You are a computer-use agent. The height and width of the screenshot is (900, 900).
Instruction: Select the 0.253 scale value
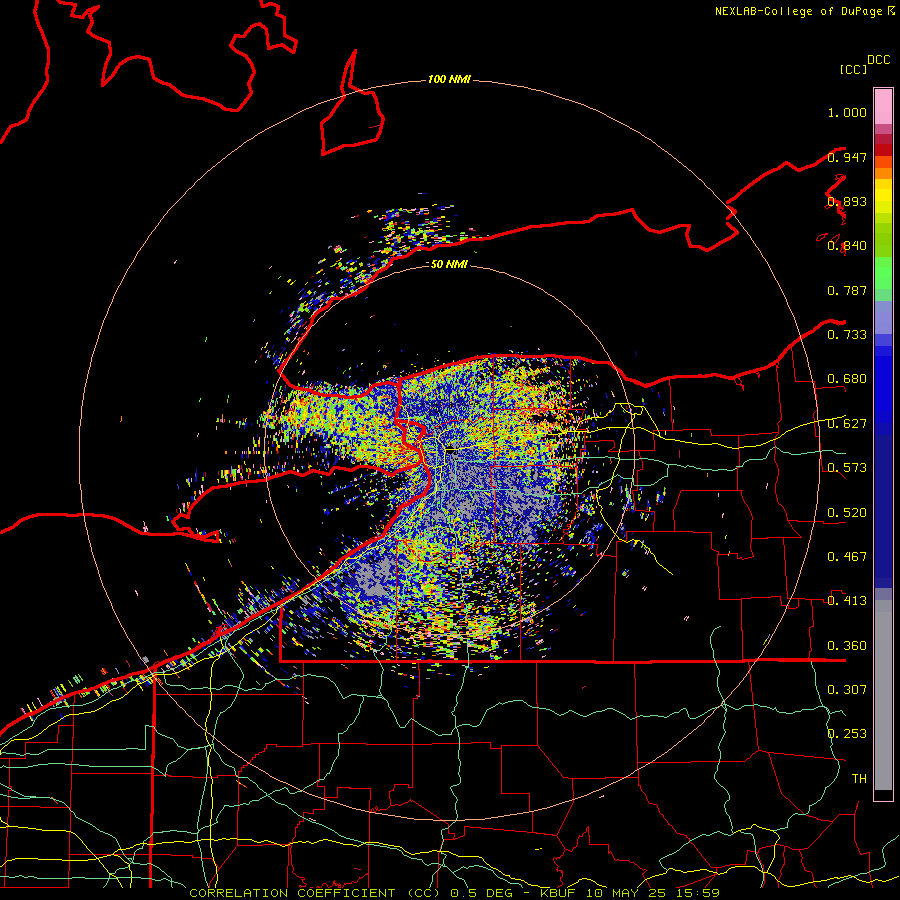[x=847, y=734]
